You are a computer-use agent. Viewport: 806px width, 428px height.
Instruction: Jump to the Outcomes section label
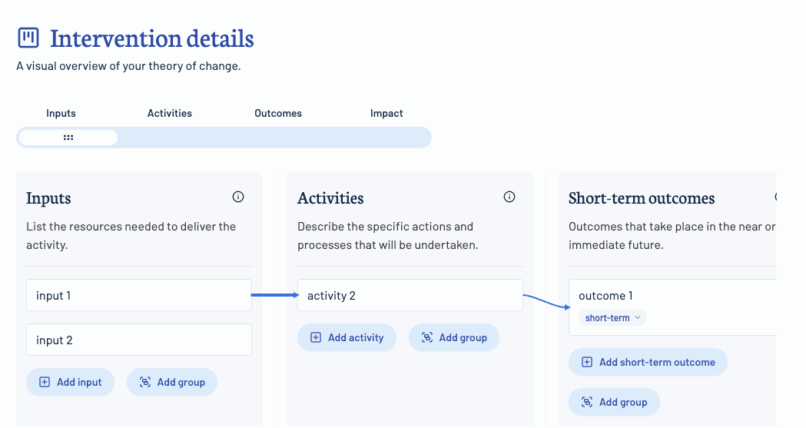point(278,113)
